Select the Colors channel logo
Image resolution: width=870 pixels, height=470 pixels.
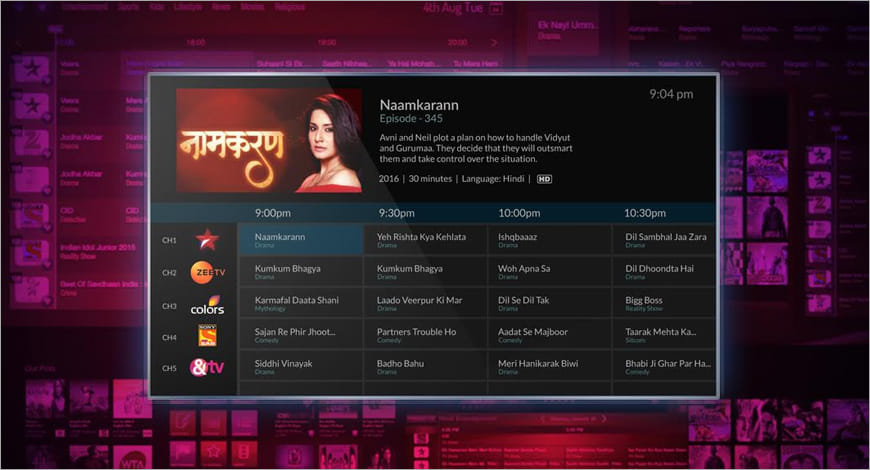(207, 305)
